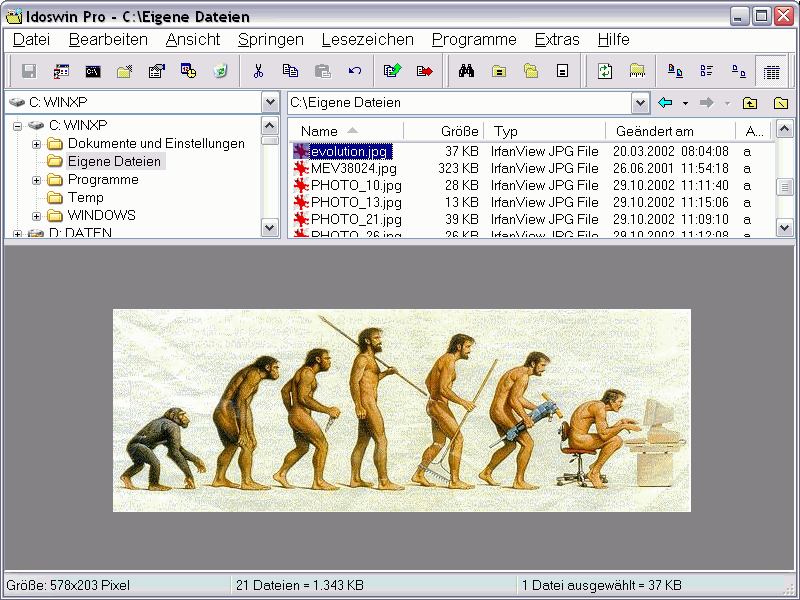Click the copy-to icon with green arrow
Viewport: 800px width, 600px height.
[x=392, y=71]
